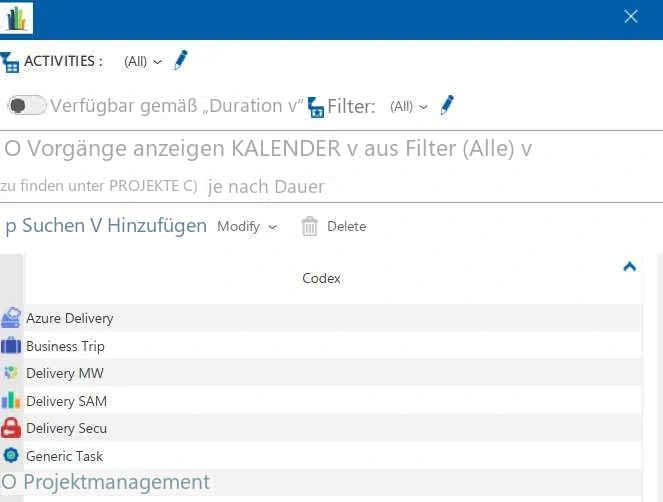Screen dimensions: 663x502
Task: Click the Delete trash can icon
Action: click(309, 226)
